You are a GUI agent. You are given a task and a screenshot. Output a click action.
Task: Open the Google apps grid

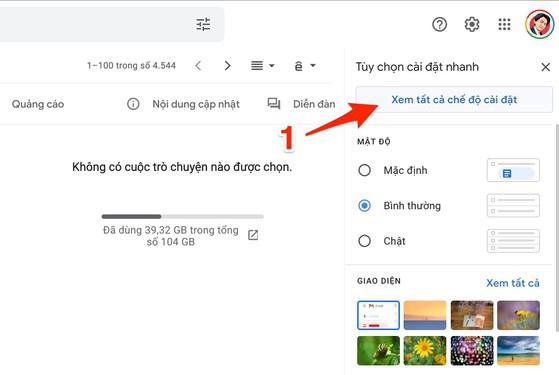click(504, 24)
